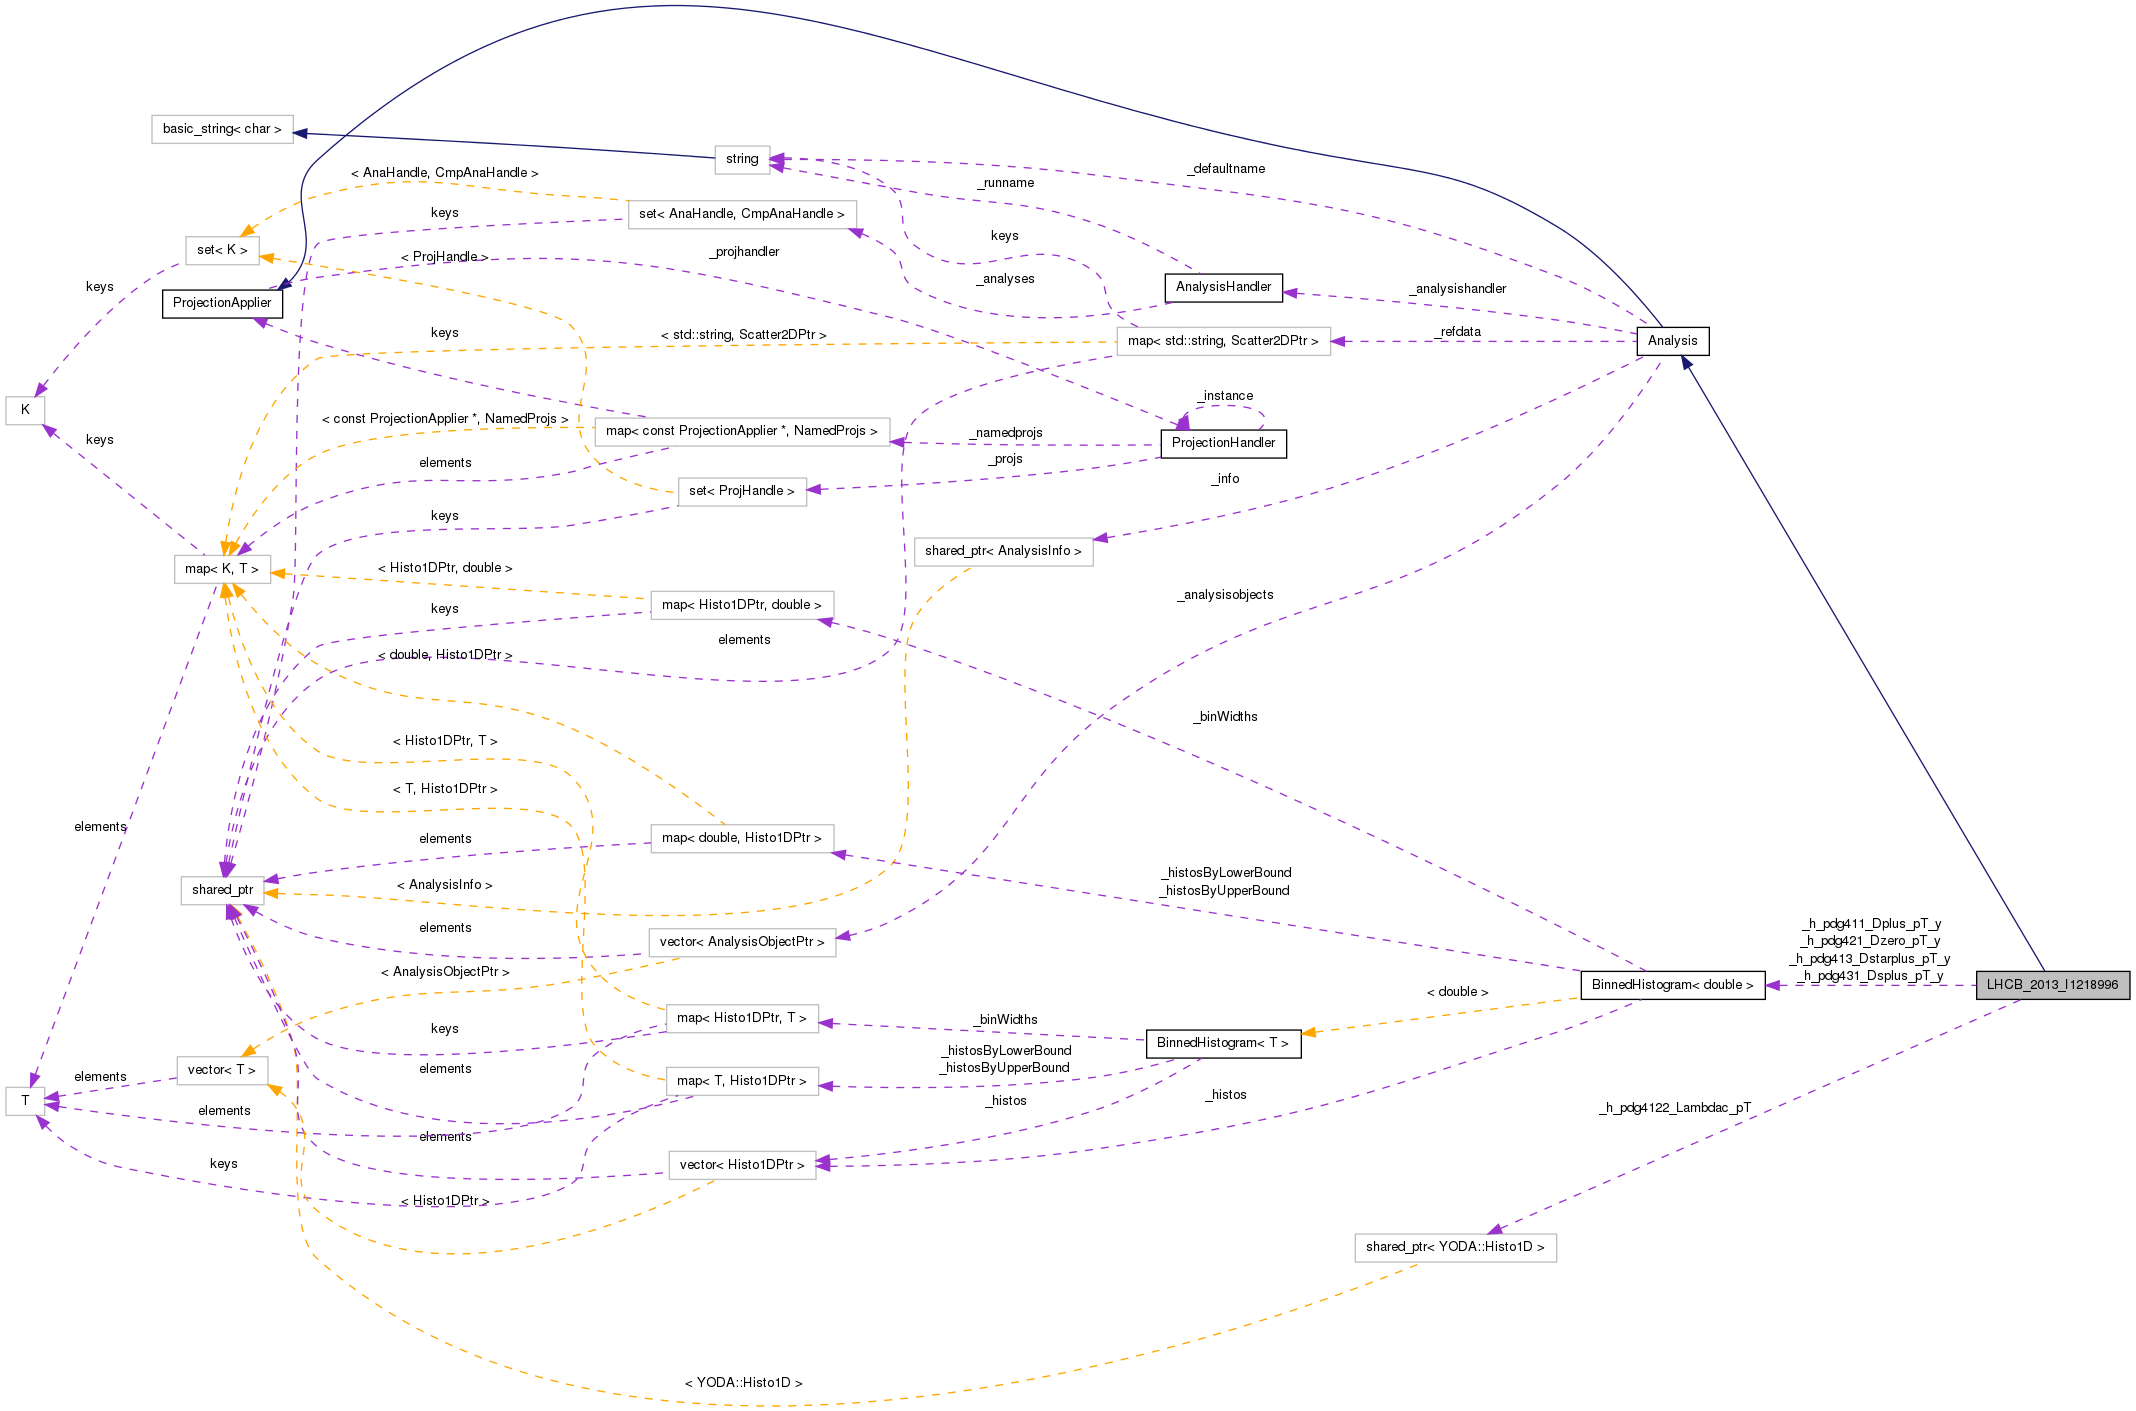The image size is (2136, 1411).
Task: Click the < Histo1DPtr, T > template label
Action: point(445,741)
